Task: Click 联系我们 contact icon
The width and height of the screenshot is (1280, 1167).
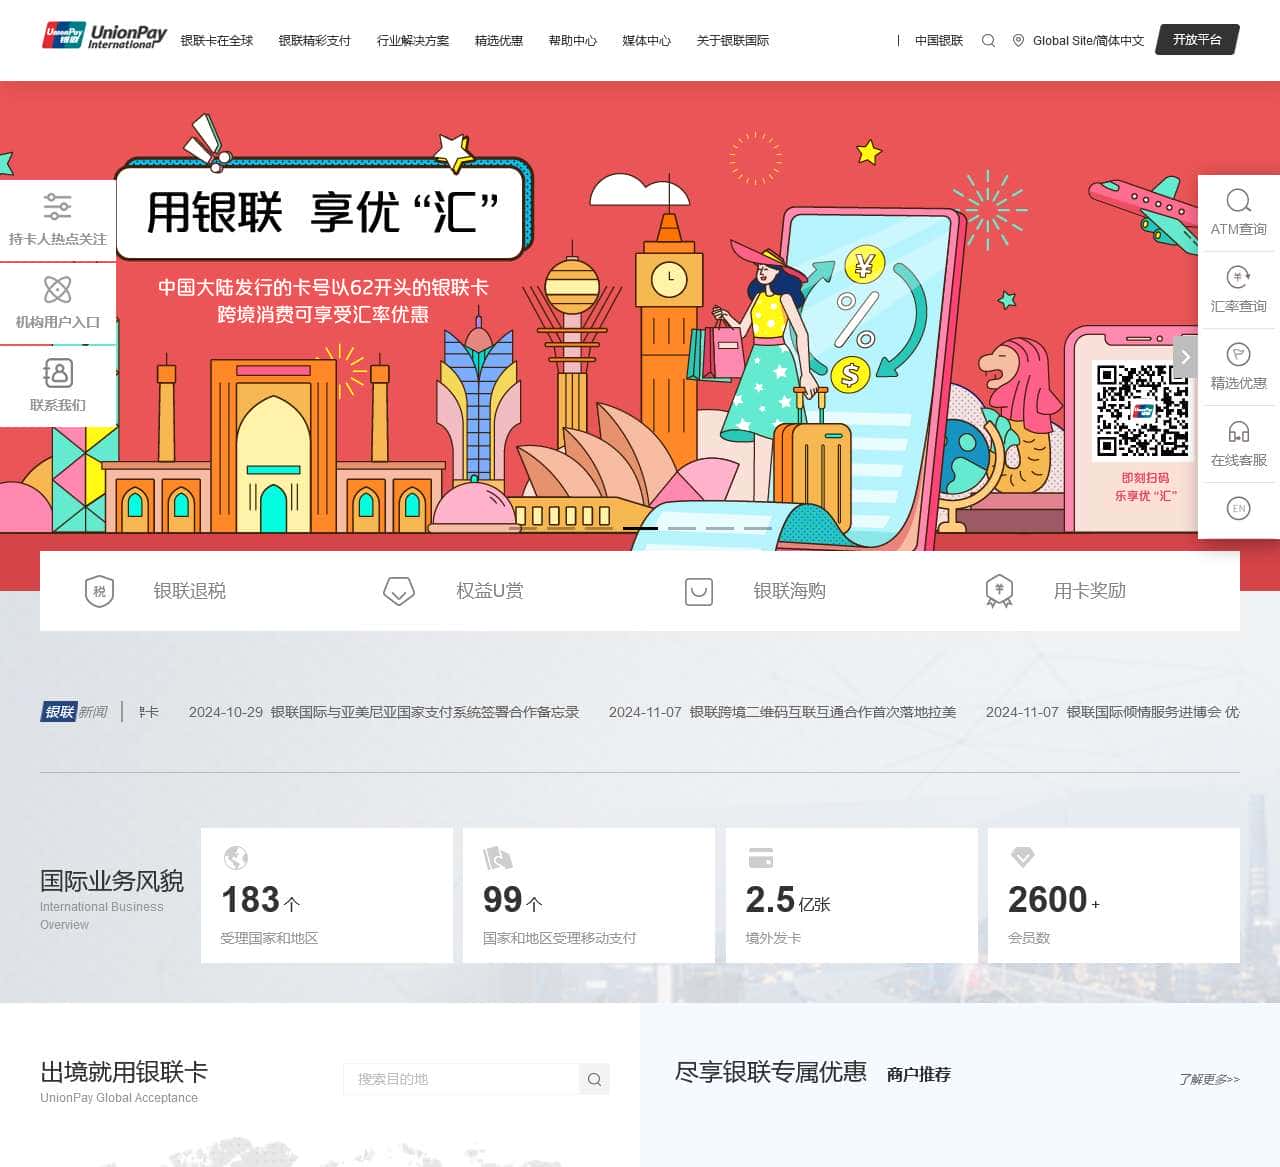Action: (57, 373)
